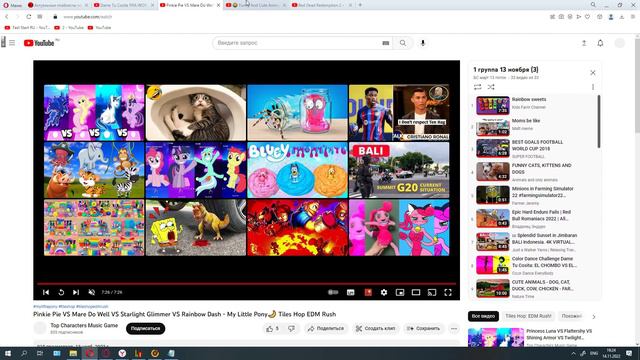640x360 pixels.
Task: Unmute the video player sound
Action: pyautogui.click(x=91, y=292)
